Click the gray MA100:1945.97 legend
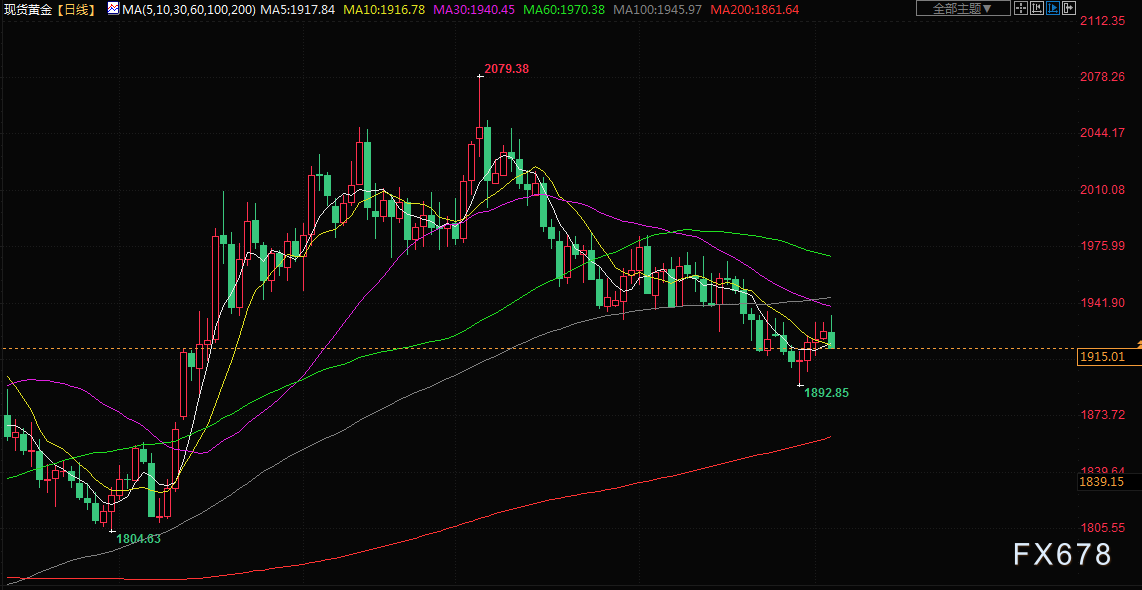Viewport: 1142px width, 590px height. pos(657,9)
